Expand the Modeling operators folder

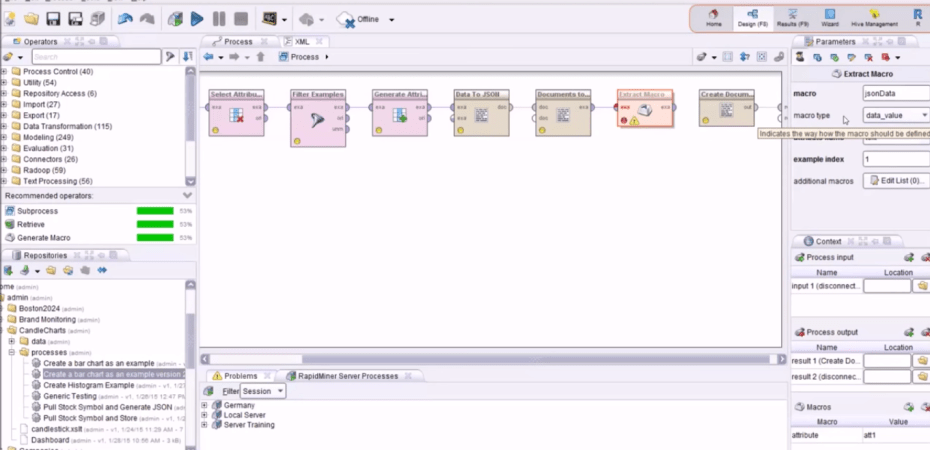[x=4, y=137]
